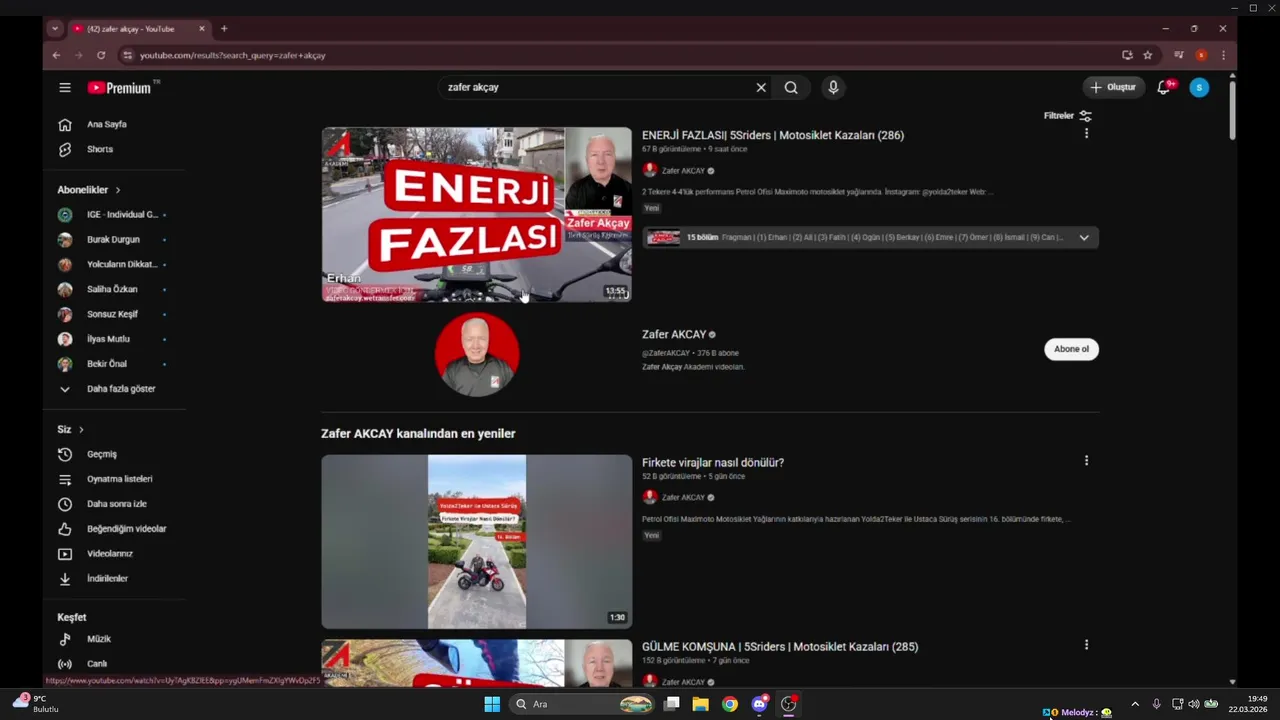Open the YouTube account avatar menu
1280x720 pixels.
(1199, 88)
